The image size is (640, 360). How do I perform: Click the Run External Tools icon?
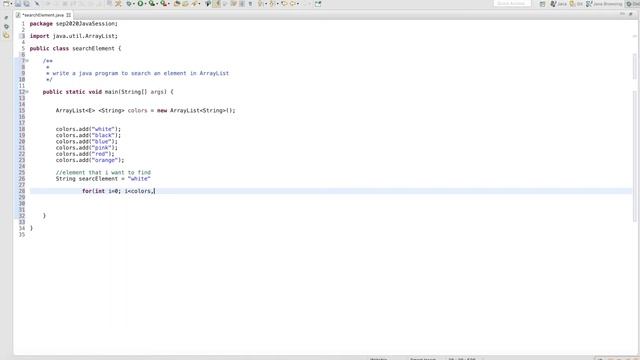[164, 4]
